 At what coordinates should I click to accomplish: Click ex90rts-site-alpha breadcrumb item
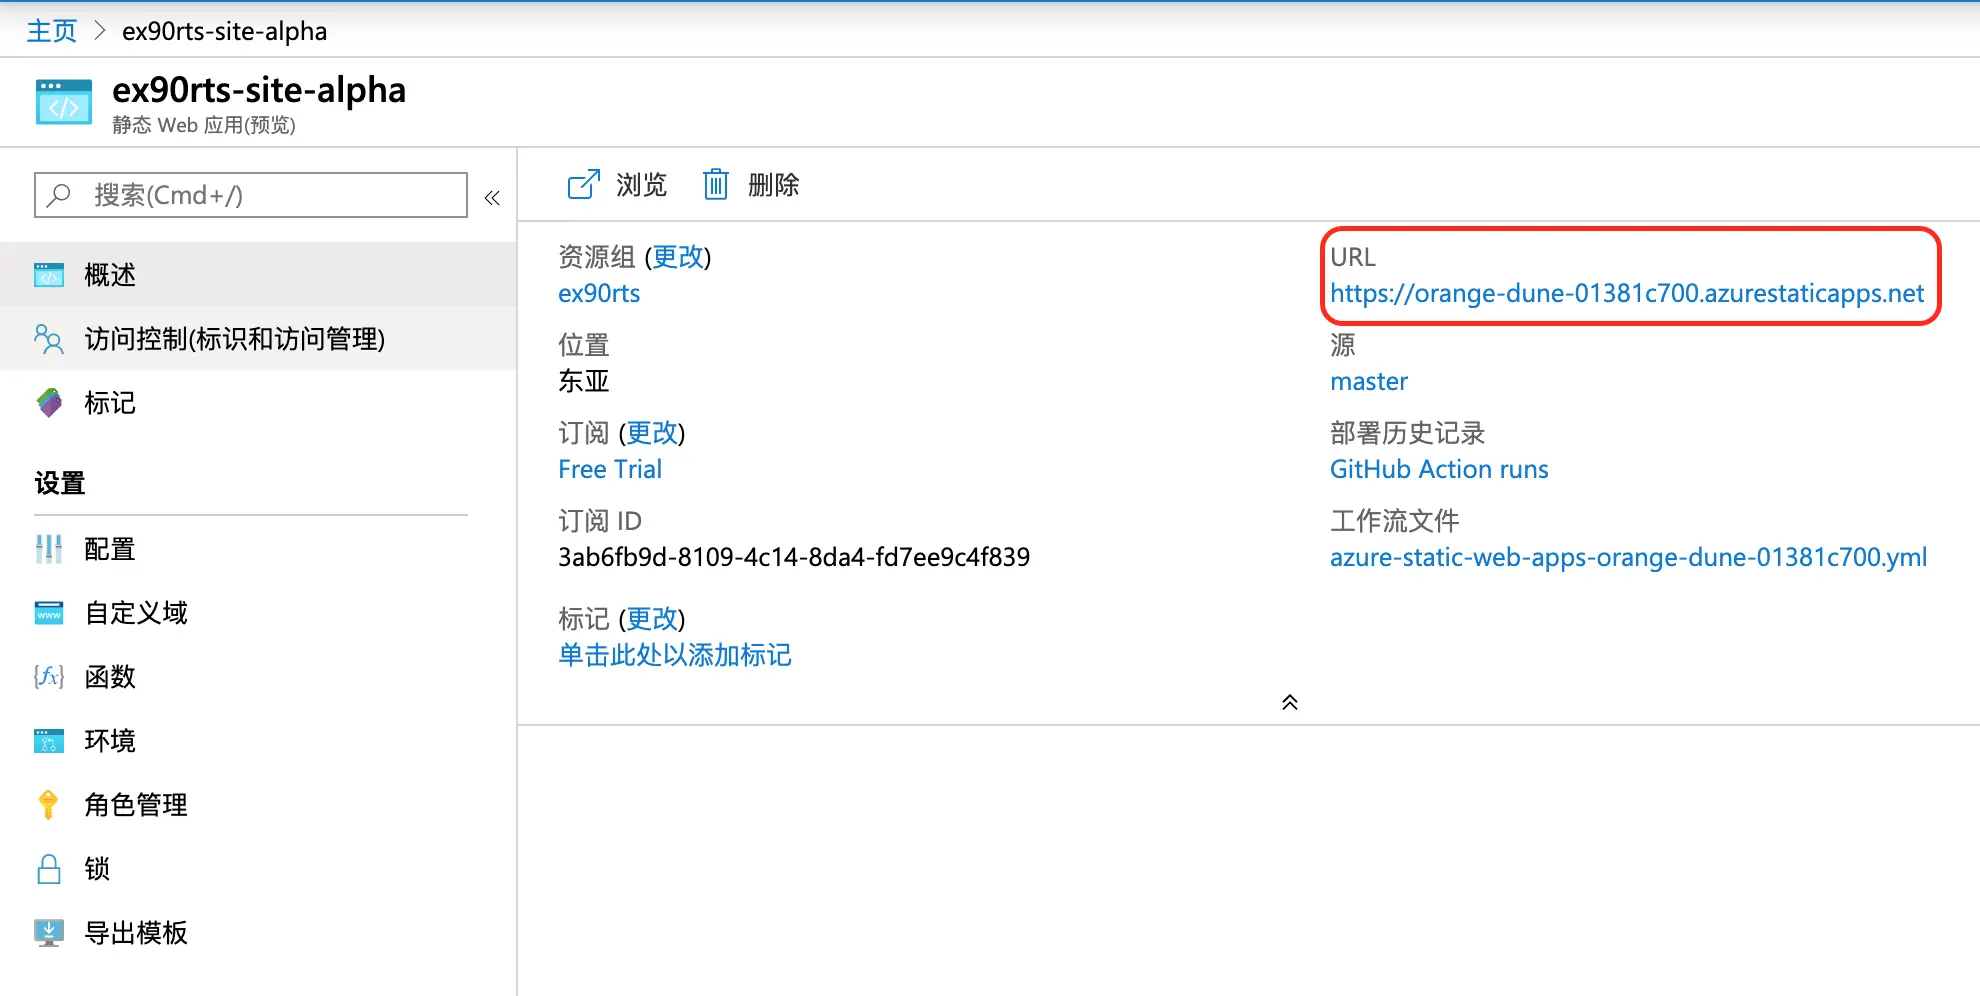(225, 31)
